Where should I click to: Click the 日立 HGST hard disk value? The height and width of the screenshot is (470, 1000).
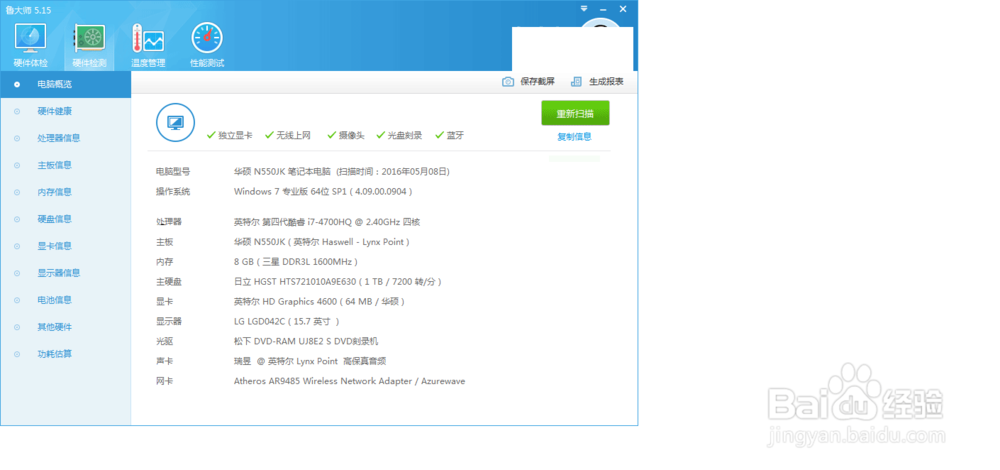tap(338, 282)
